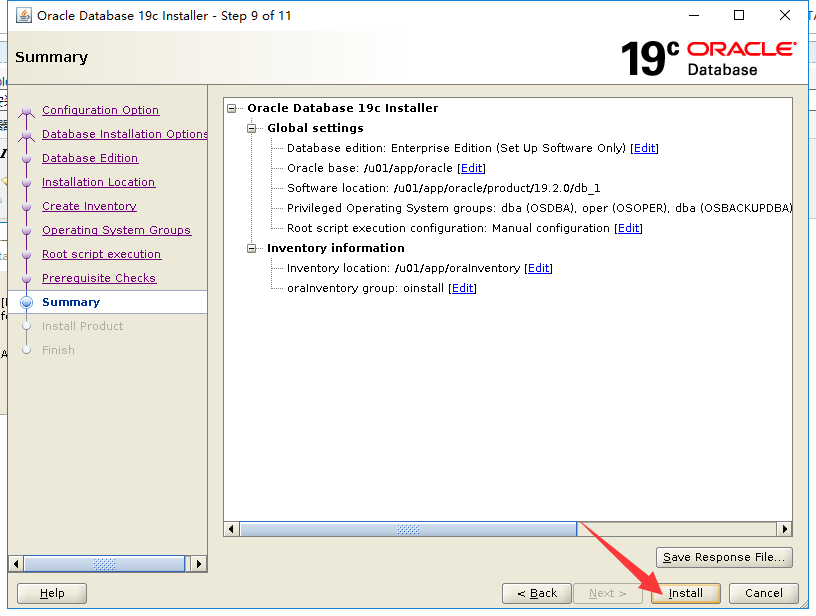Screen dimensions: 816x616
Task: Open the Configuration Option step
Action: click(100, 110)
